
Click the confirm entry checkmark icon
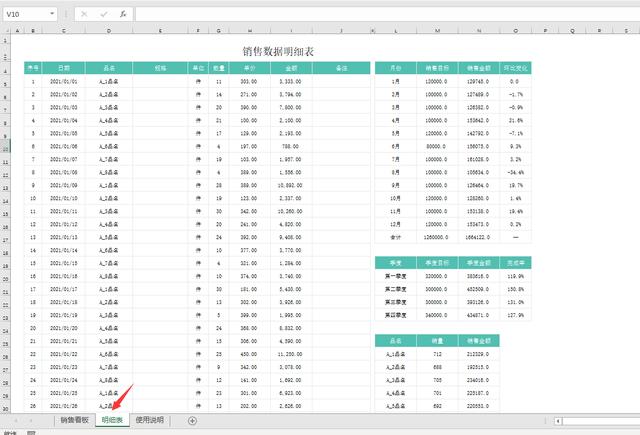(104, 15)
